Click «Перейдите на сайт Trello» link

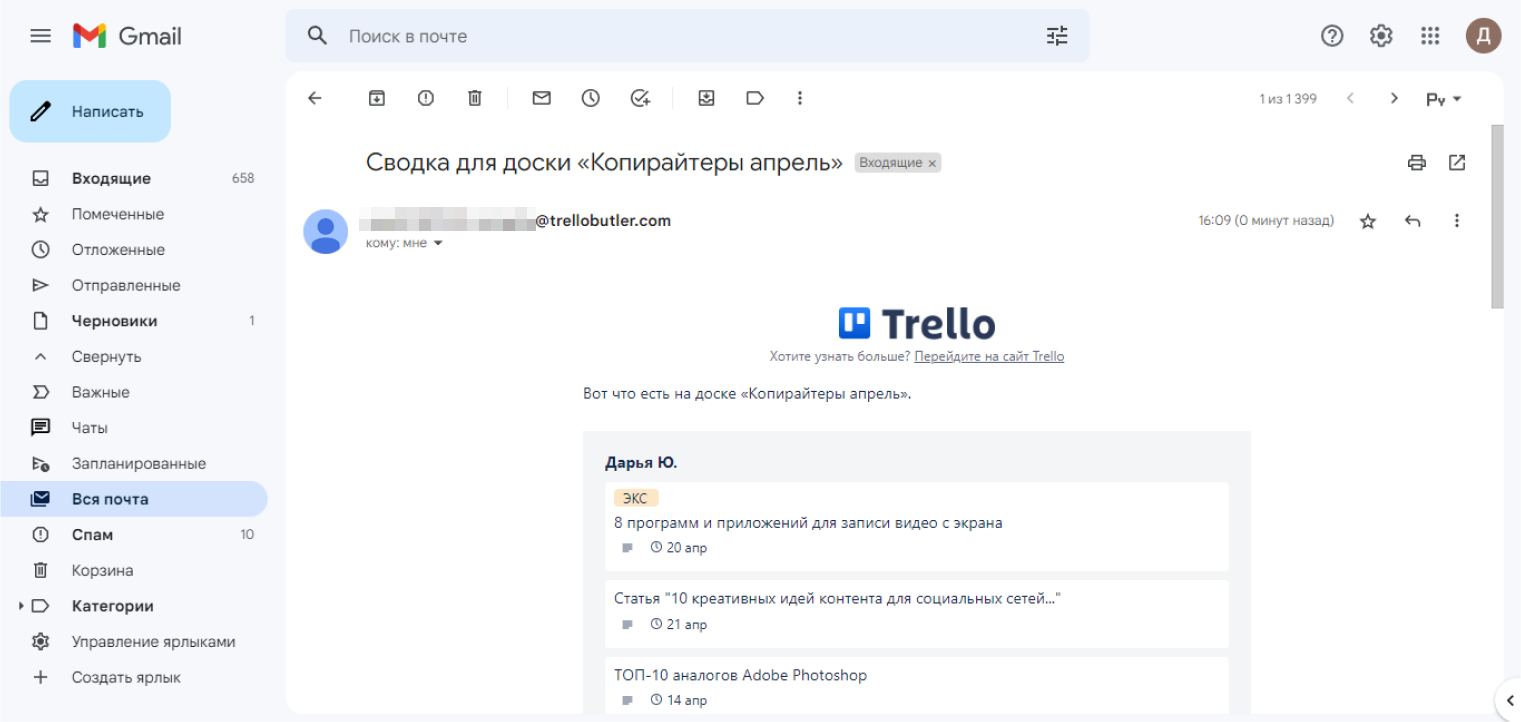point(989,356)
